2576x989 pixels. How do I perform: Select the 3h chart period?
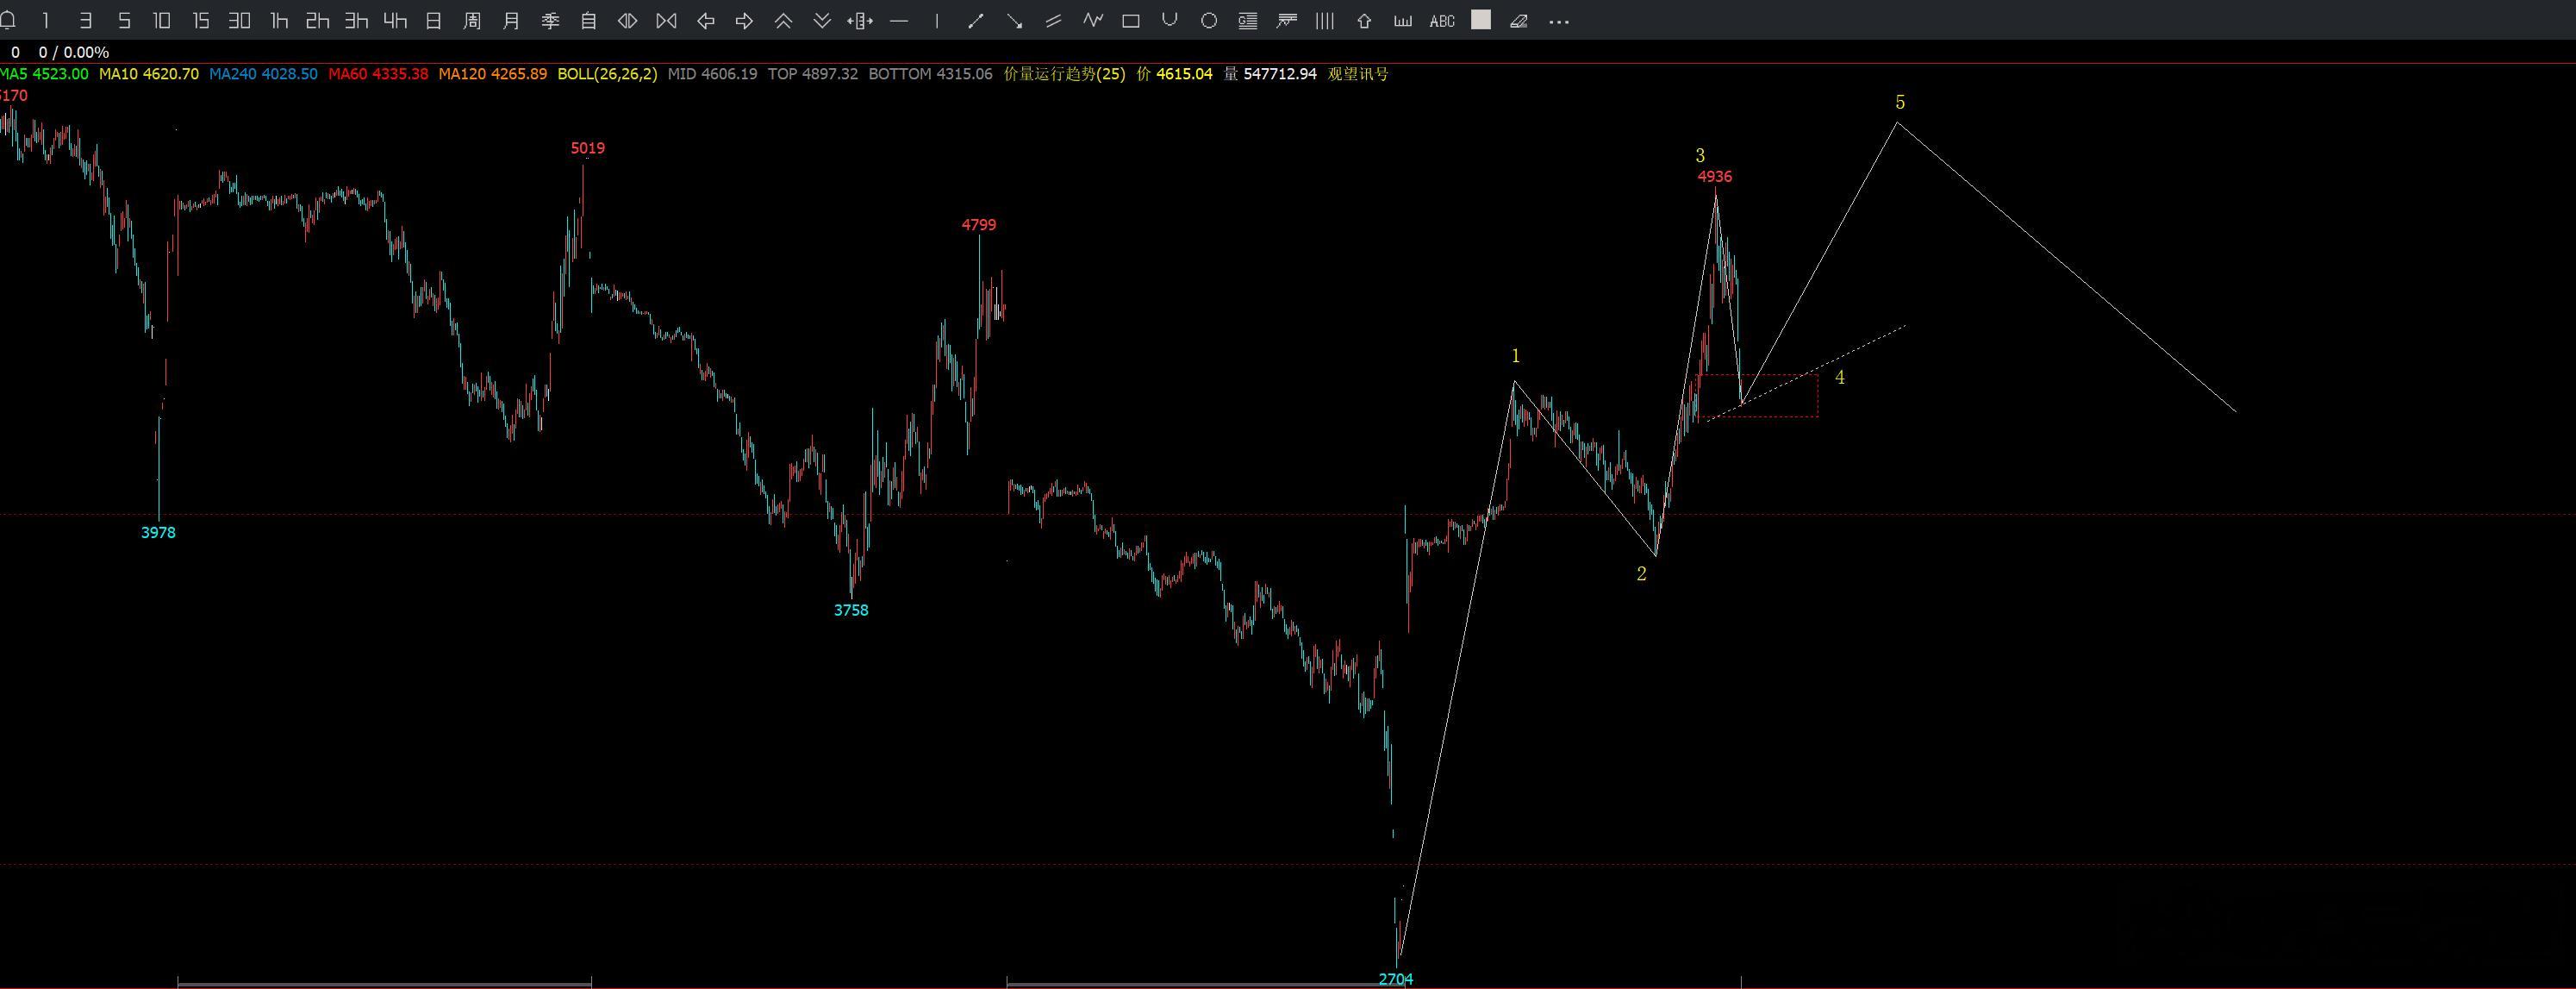point(357,21)
